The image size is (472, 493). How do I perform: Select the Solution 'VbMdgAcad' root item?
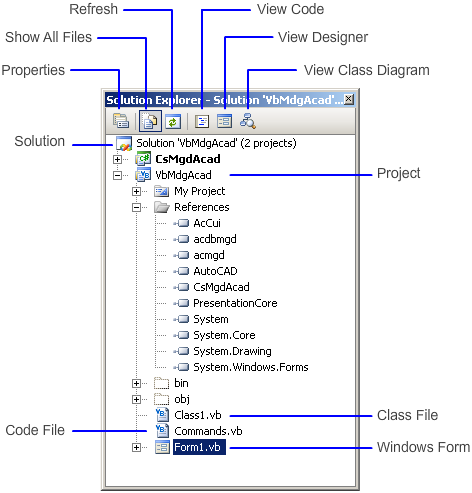pos(216,143)
